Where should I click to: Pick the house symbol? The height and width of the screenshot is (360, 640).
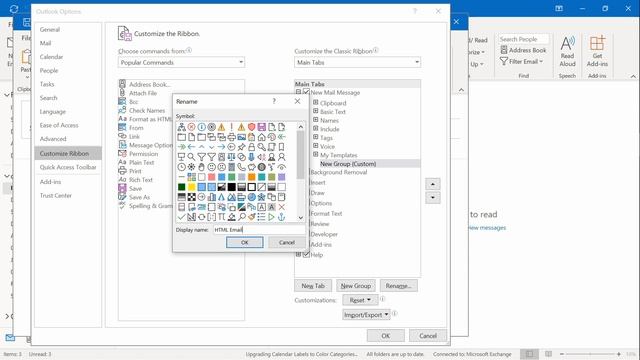point(262,137)
